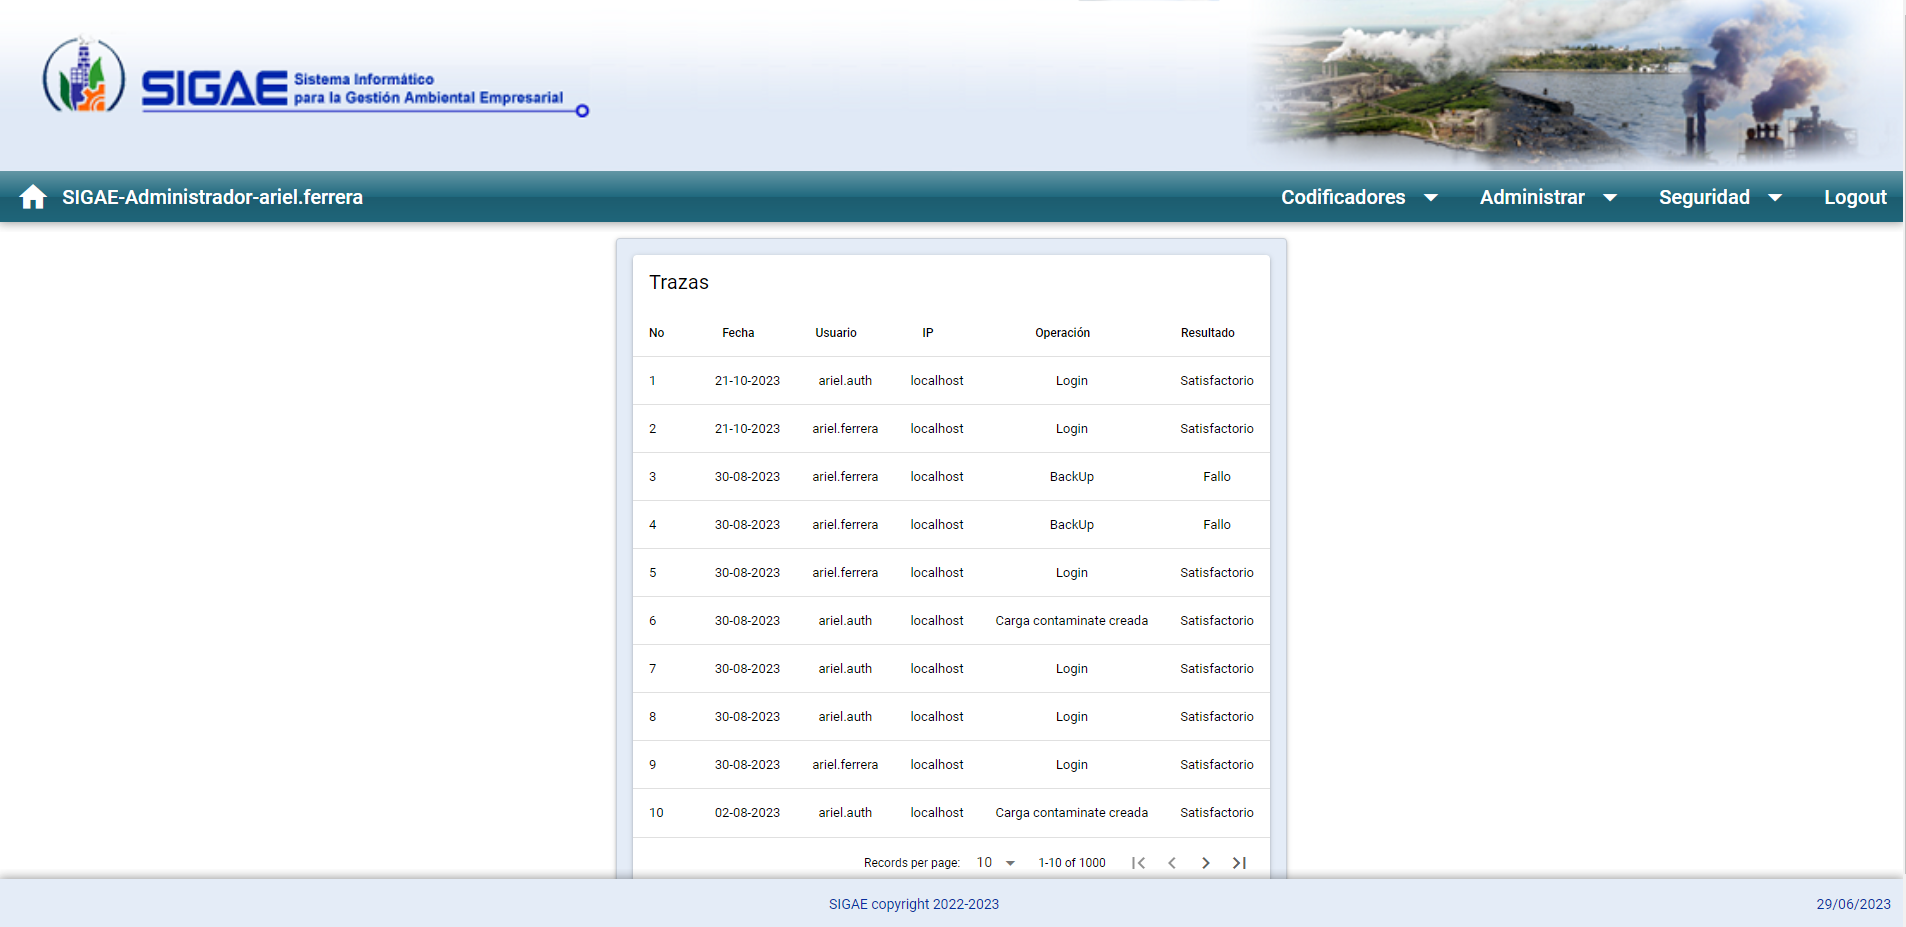Click the No column header

pos(656,333)
